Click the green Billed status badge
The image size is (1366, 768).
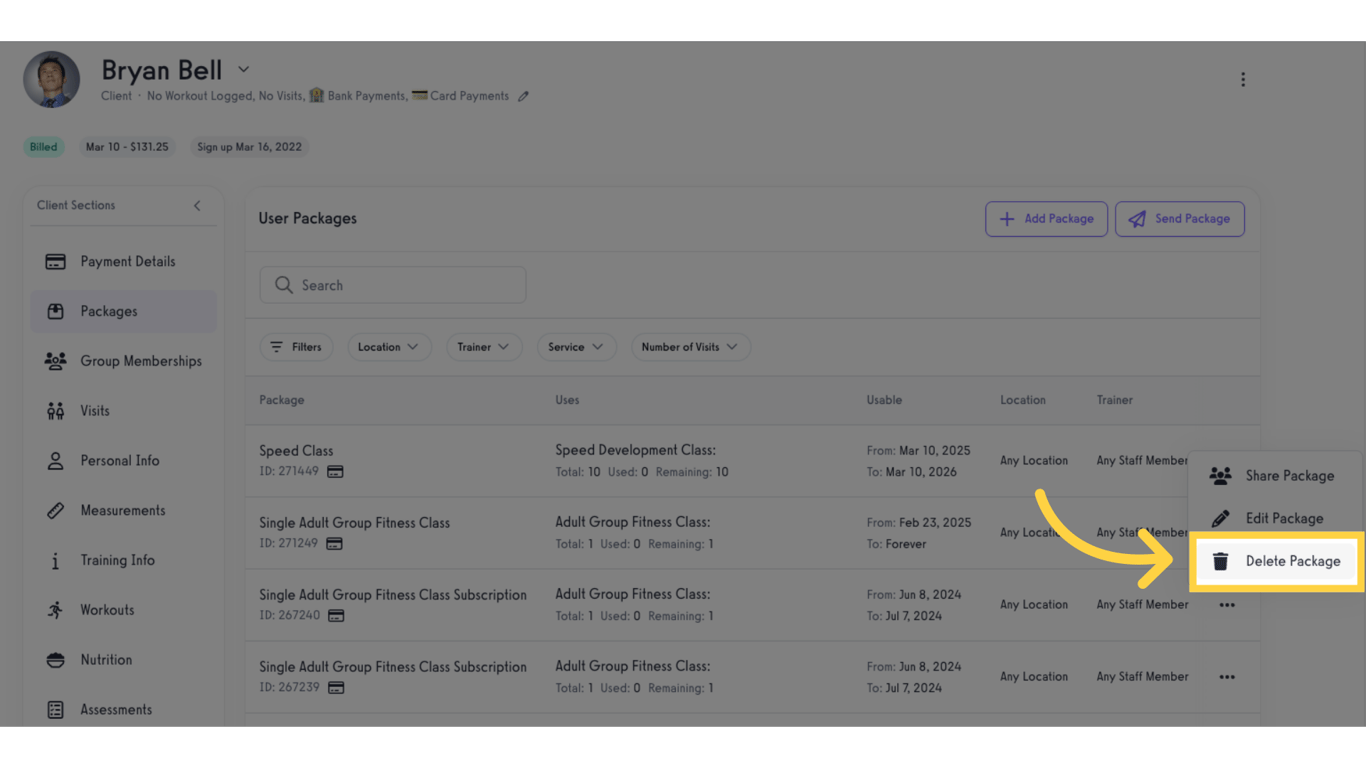[44, 147]
